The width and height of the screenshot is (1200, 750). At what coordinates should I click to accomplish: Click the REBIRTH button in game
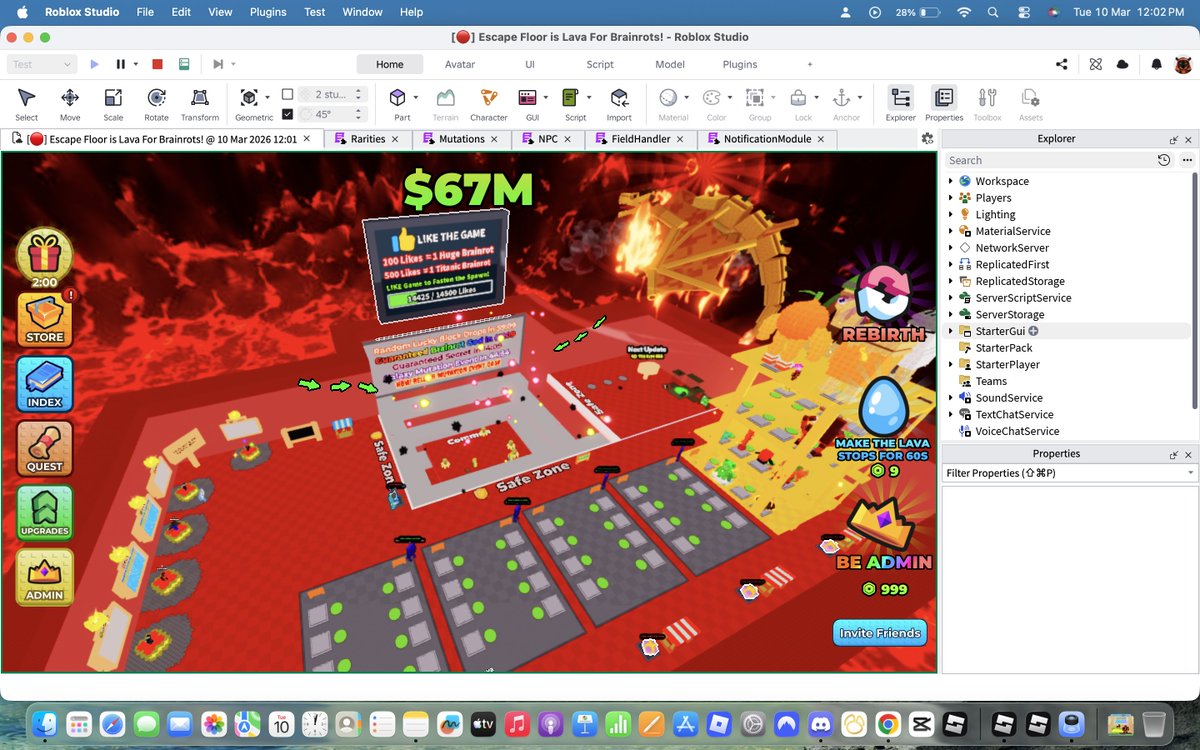click(883, 303)
